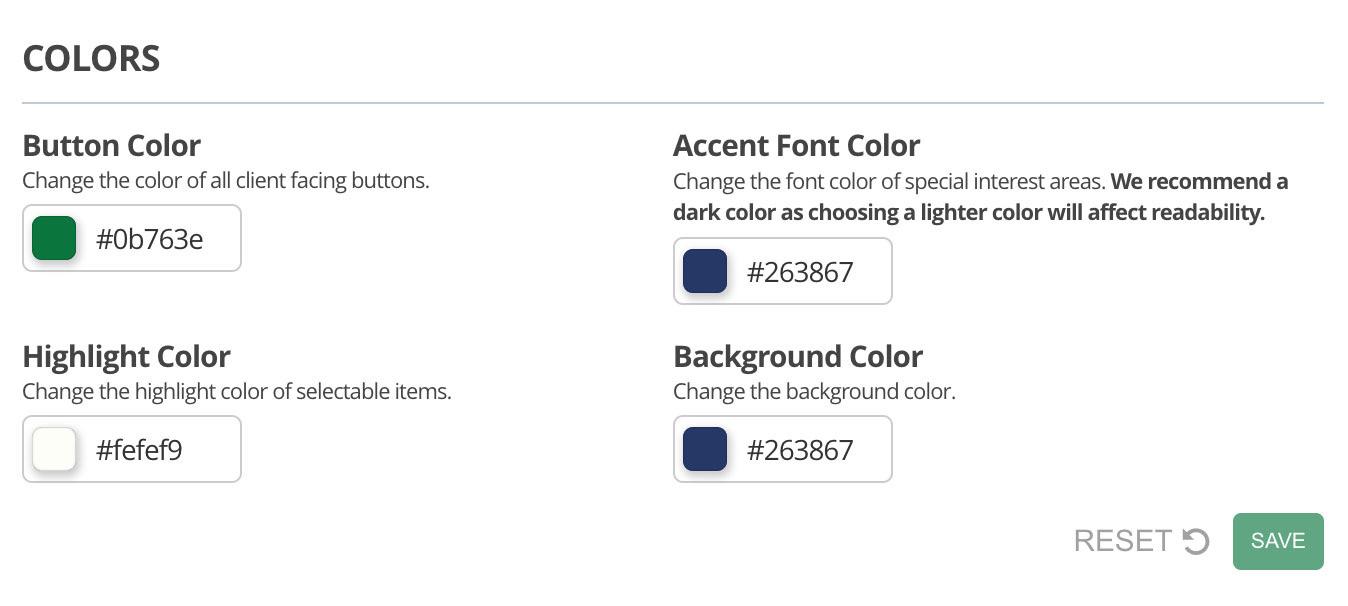Click the Accent Font Color hex field
The image size is (1348, 606).
tap(800, 272)
